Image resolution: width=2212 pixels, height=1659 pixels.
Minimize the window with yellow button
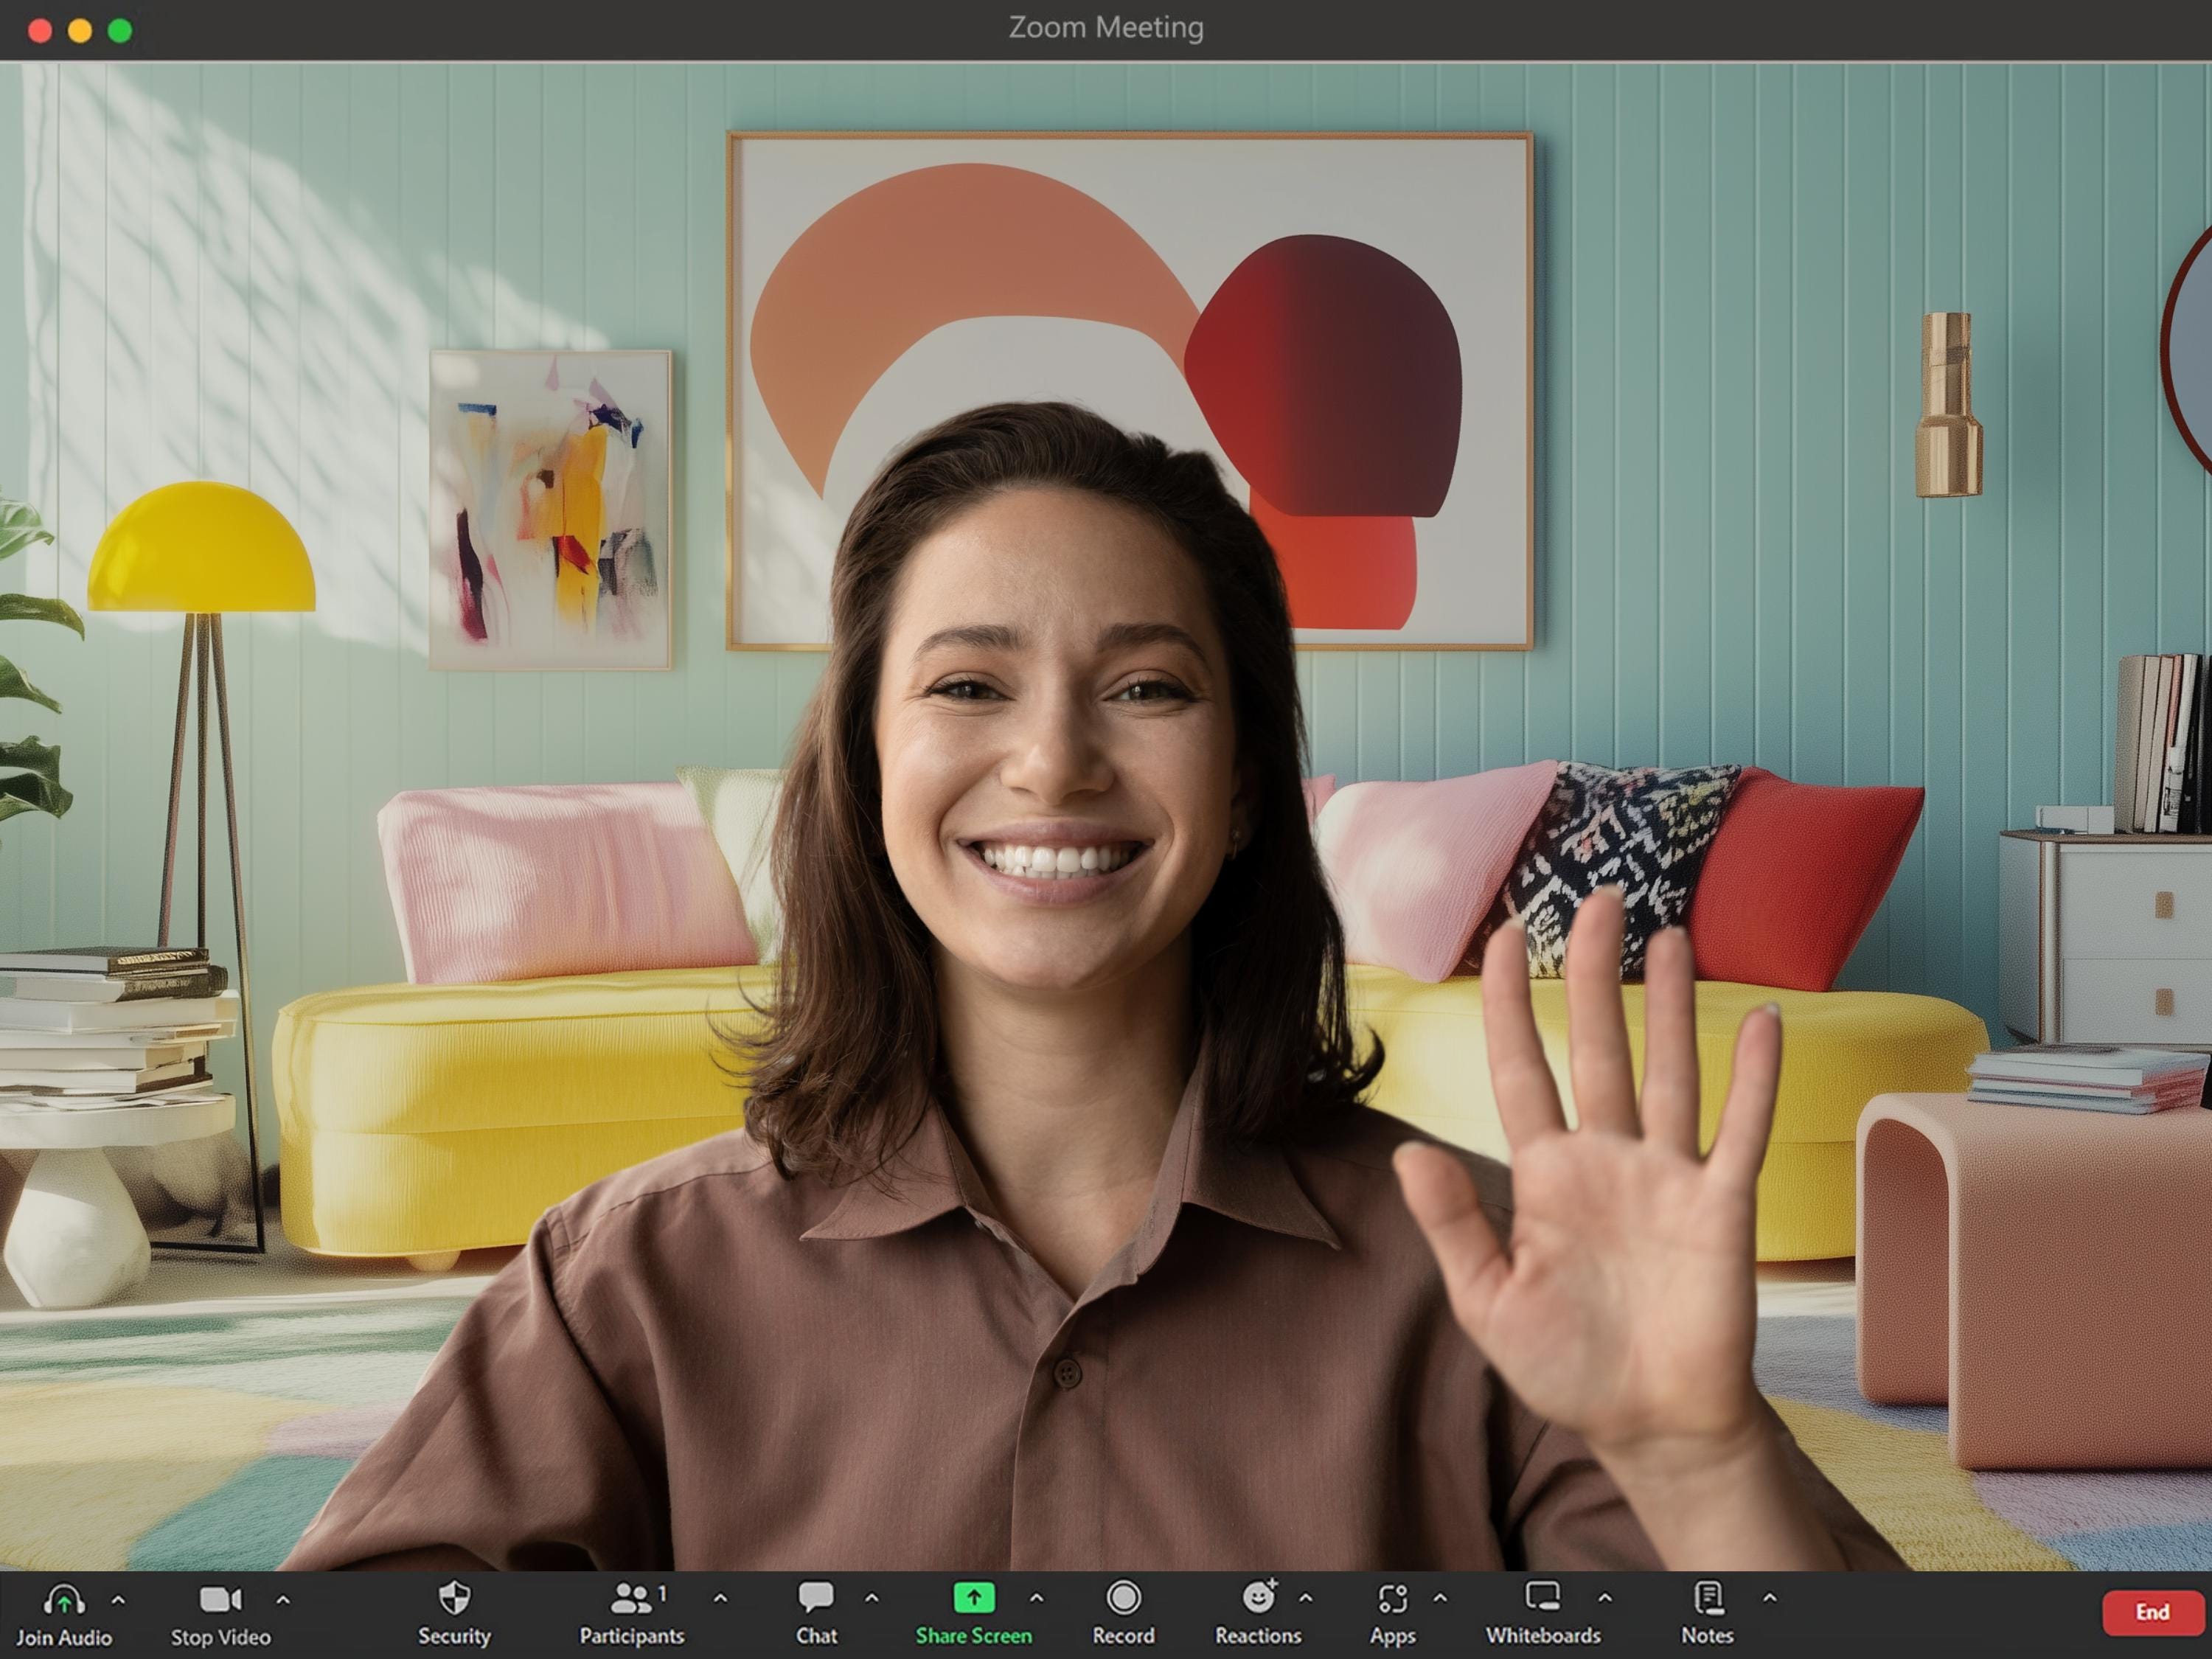pyautogui.click(x=80, y=30)
